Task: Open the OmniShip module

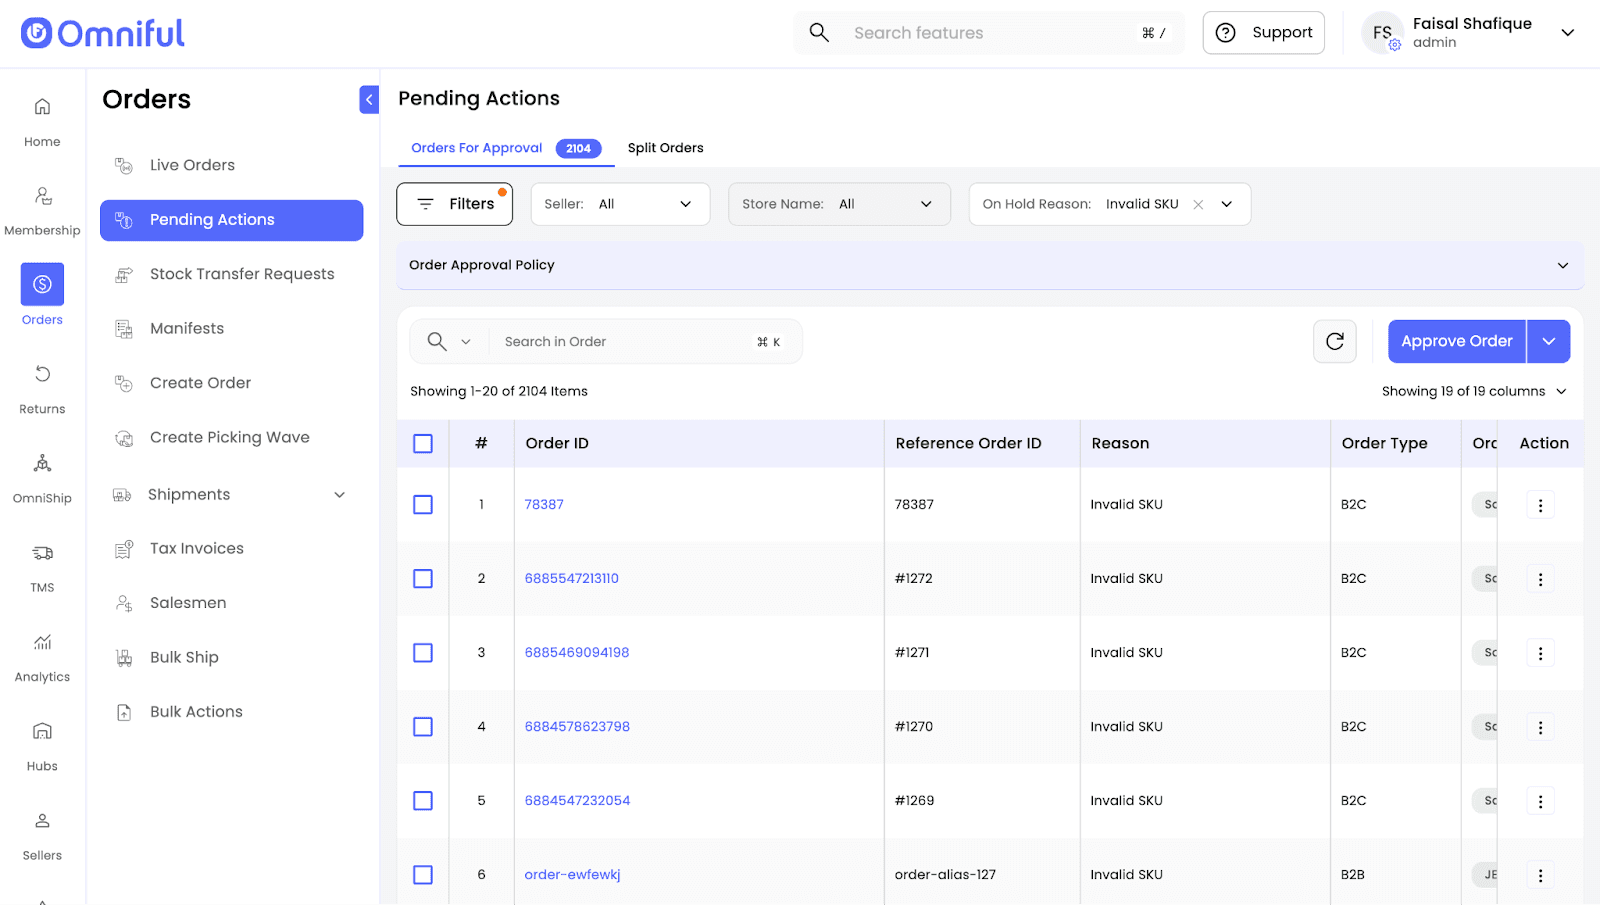Action: coord(42,477)
